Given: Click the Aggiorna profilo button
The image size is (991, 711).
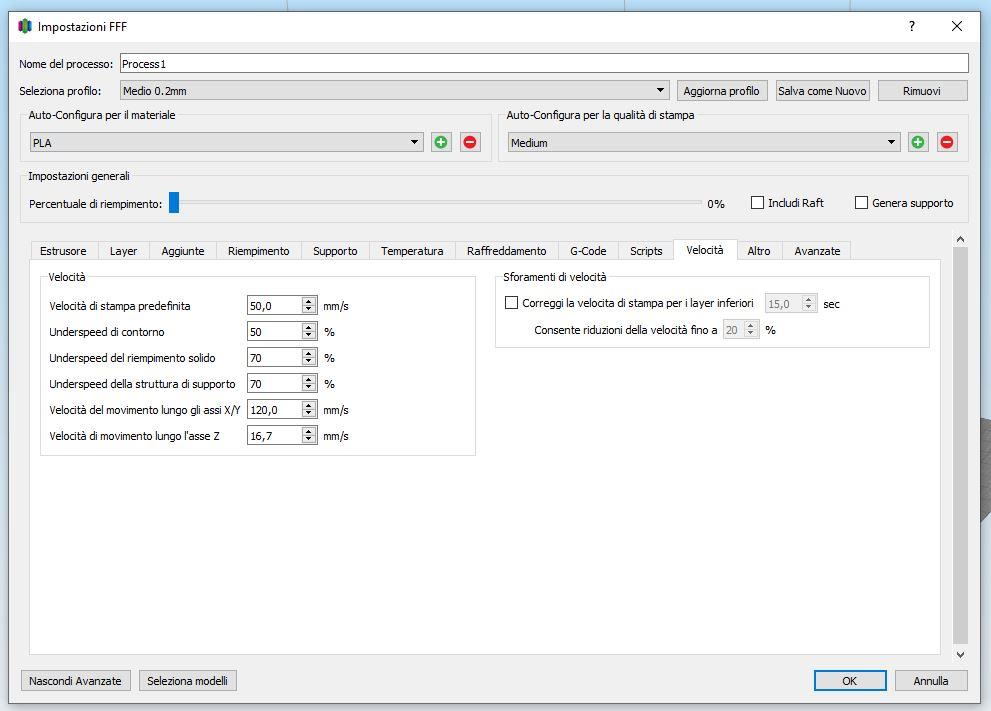Looking at the screenshot, I should [x=721, y=91].
